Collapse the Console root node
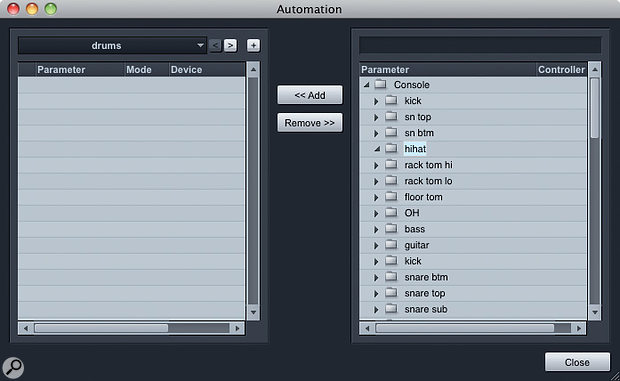 tap(367, 85)
